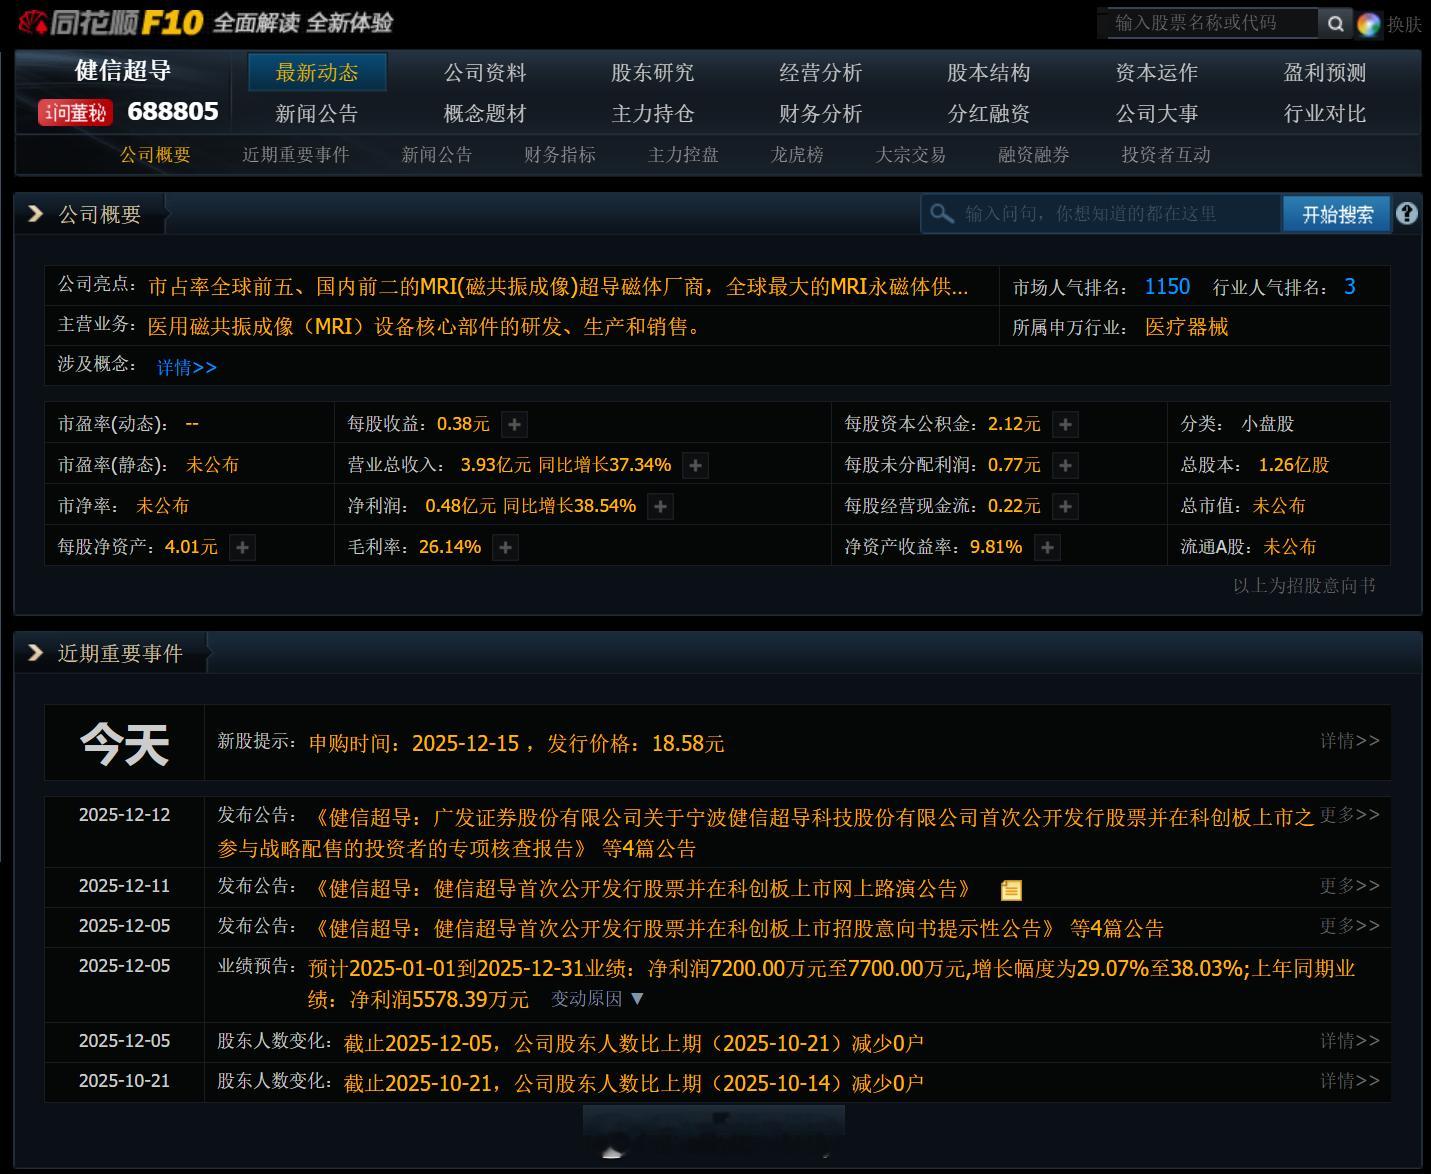Expand the plus next to 净利润
The width and height of the screenshot is (1431, 1174).
660,506
